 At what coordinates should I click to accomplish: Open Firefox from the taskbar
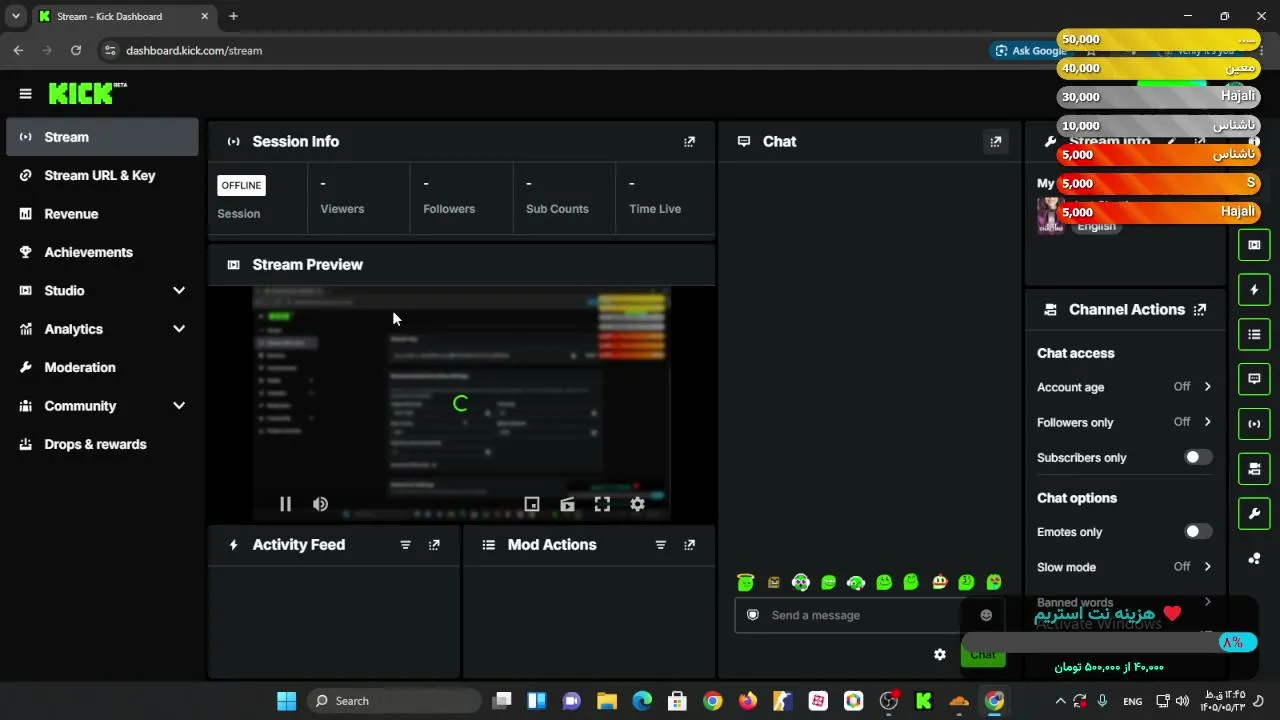click(x=748, y=701)
